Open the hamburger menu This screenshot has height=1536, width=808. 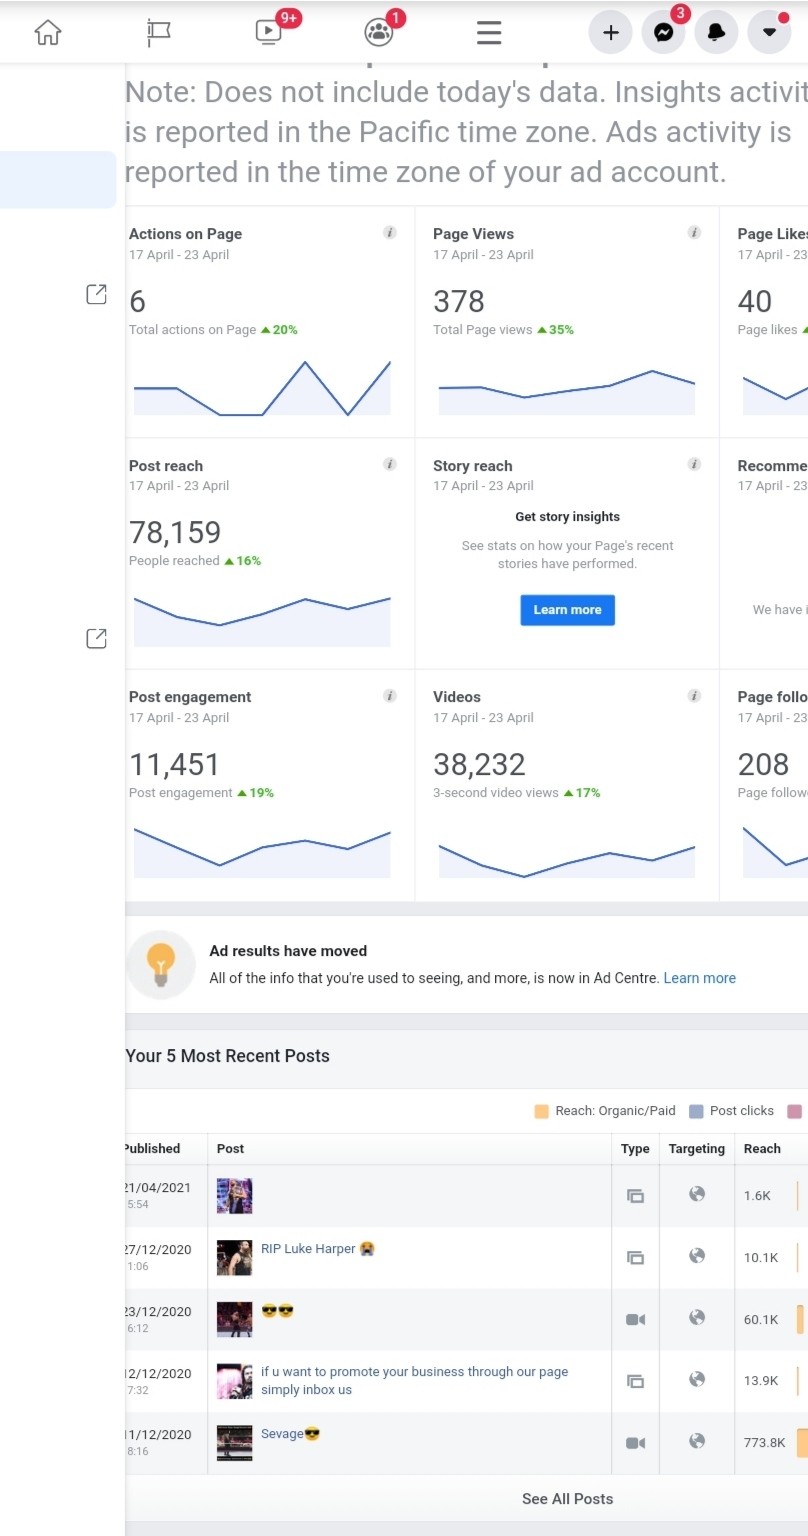(489, 32)
